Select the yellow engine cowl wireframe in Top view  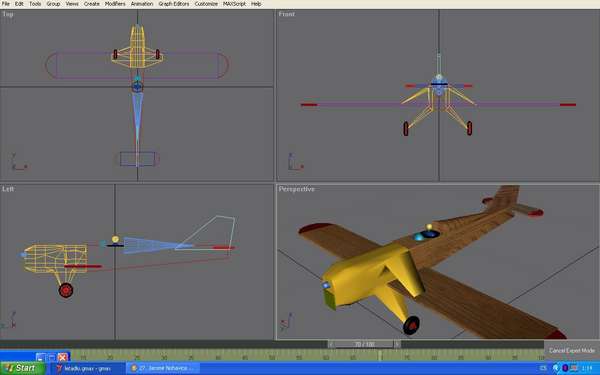137,47
